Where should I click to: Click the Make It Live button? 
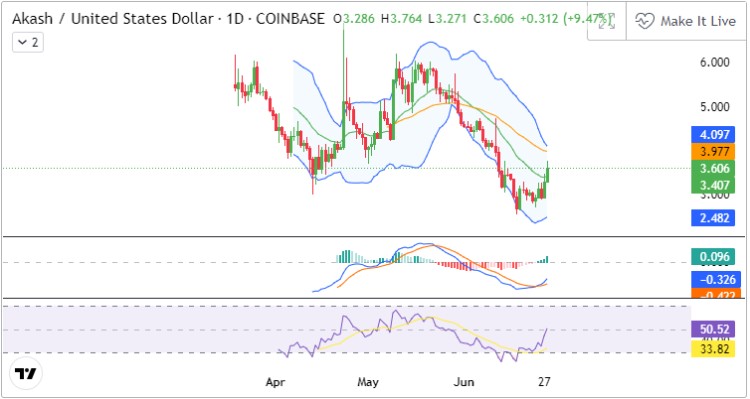tap(686, 21)
